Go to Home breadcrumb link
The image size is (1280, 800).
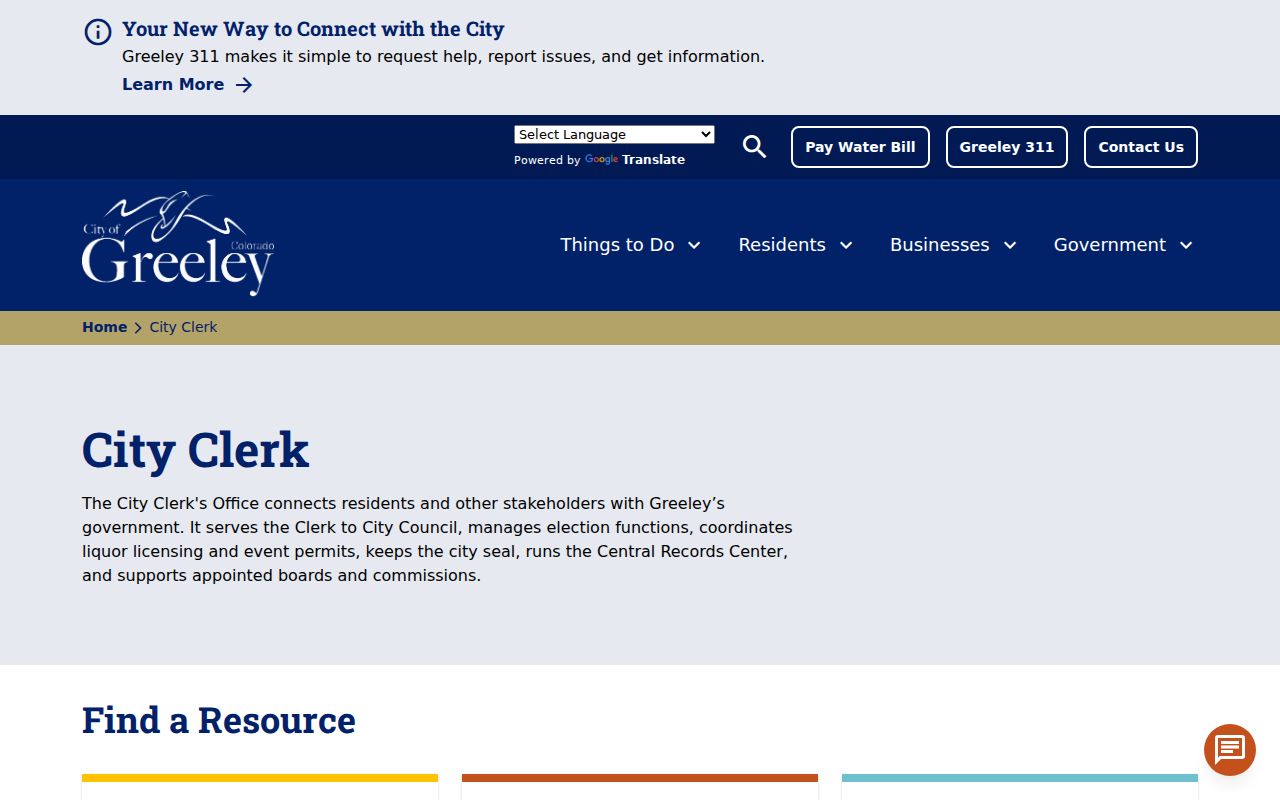pos(104,327)
